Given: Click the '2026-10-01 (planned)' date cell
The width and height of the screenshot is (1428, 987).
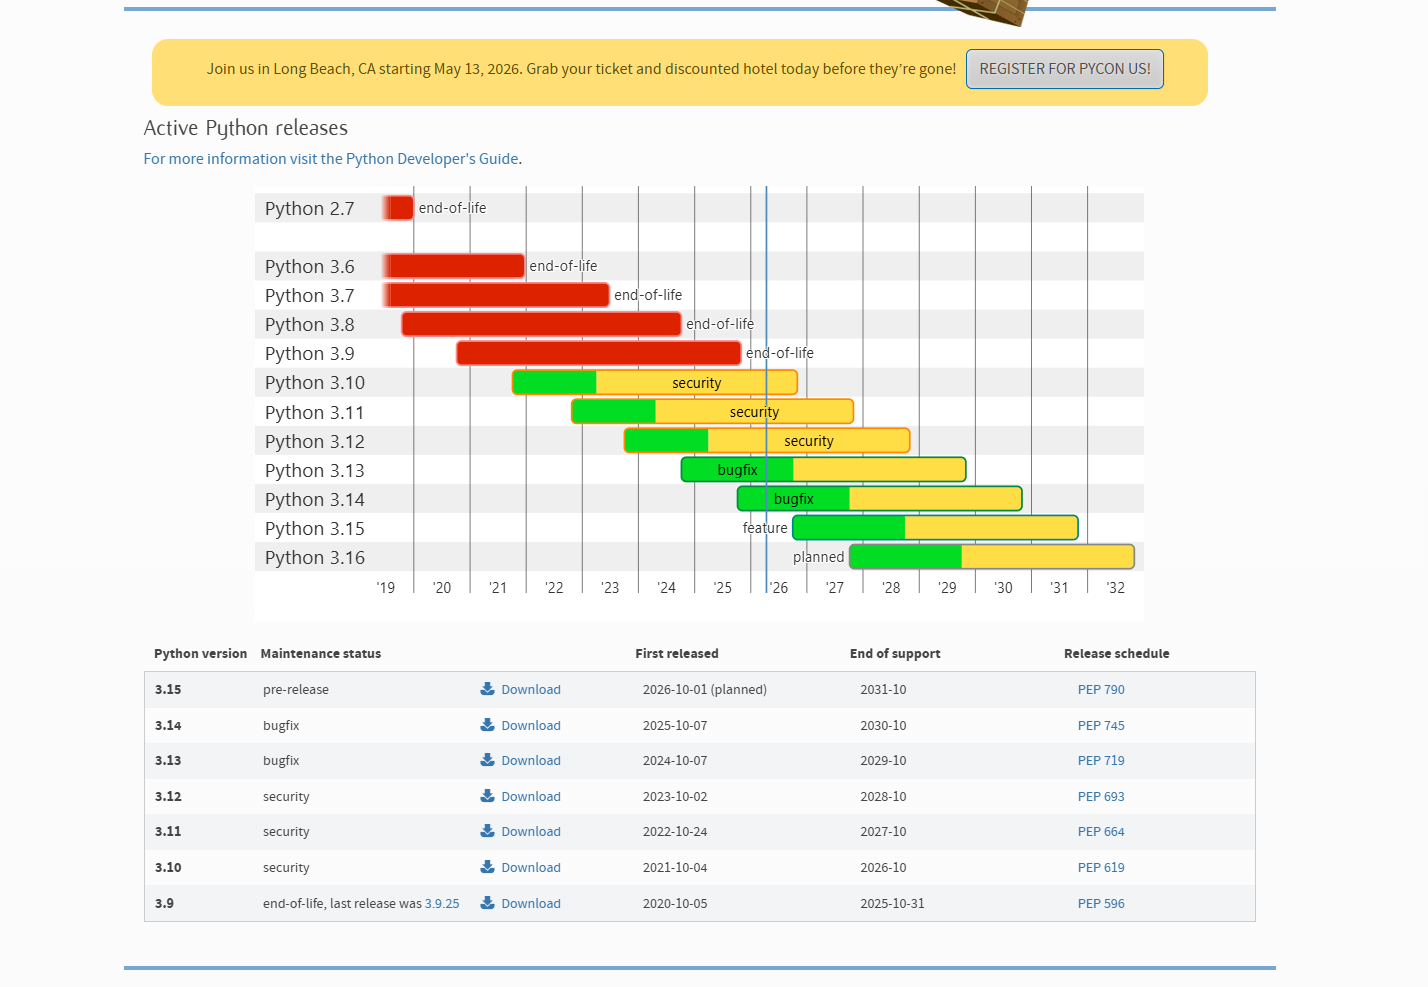Looking at the screenshot, I should [705, 690].
